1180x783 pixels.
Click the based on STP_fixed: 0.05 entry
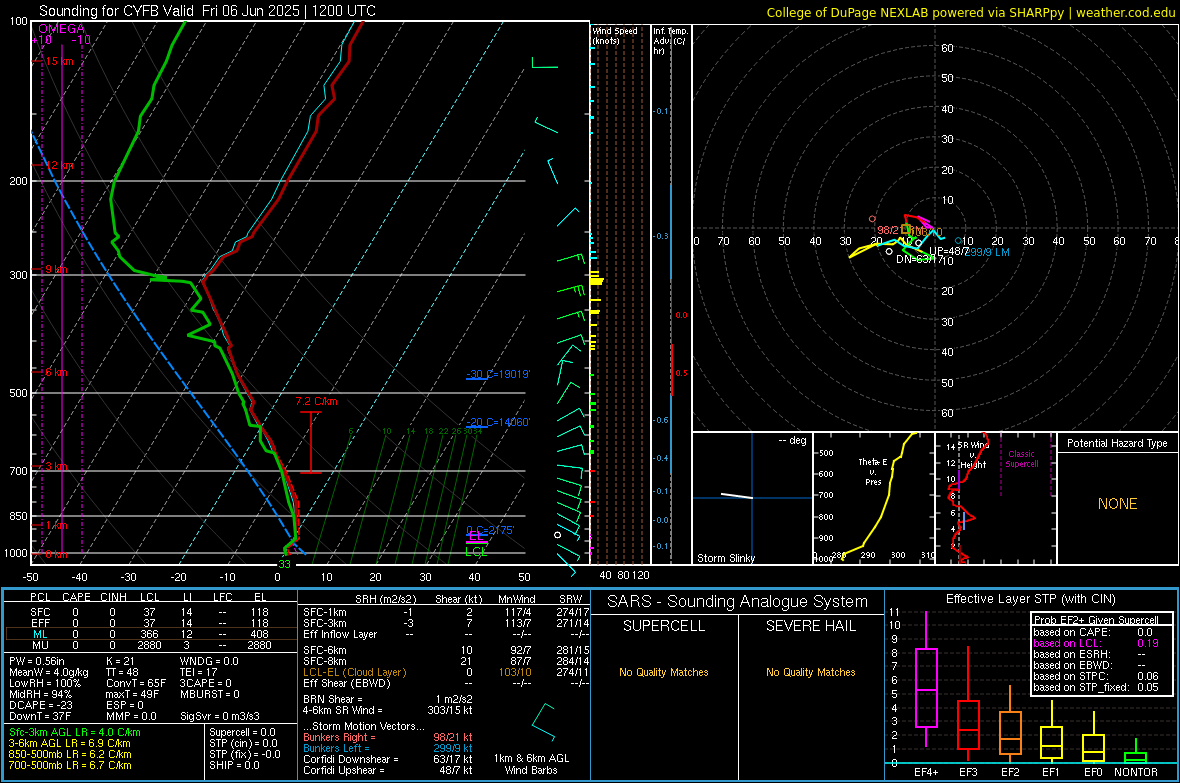[x=1096, y=687]
